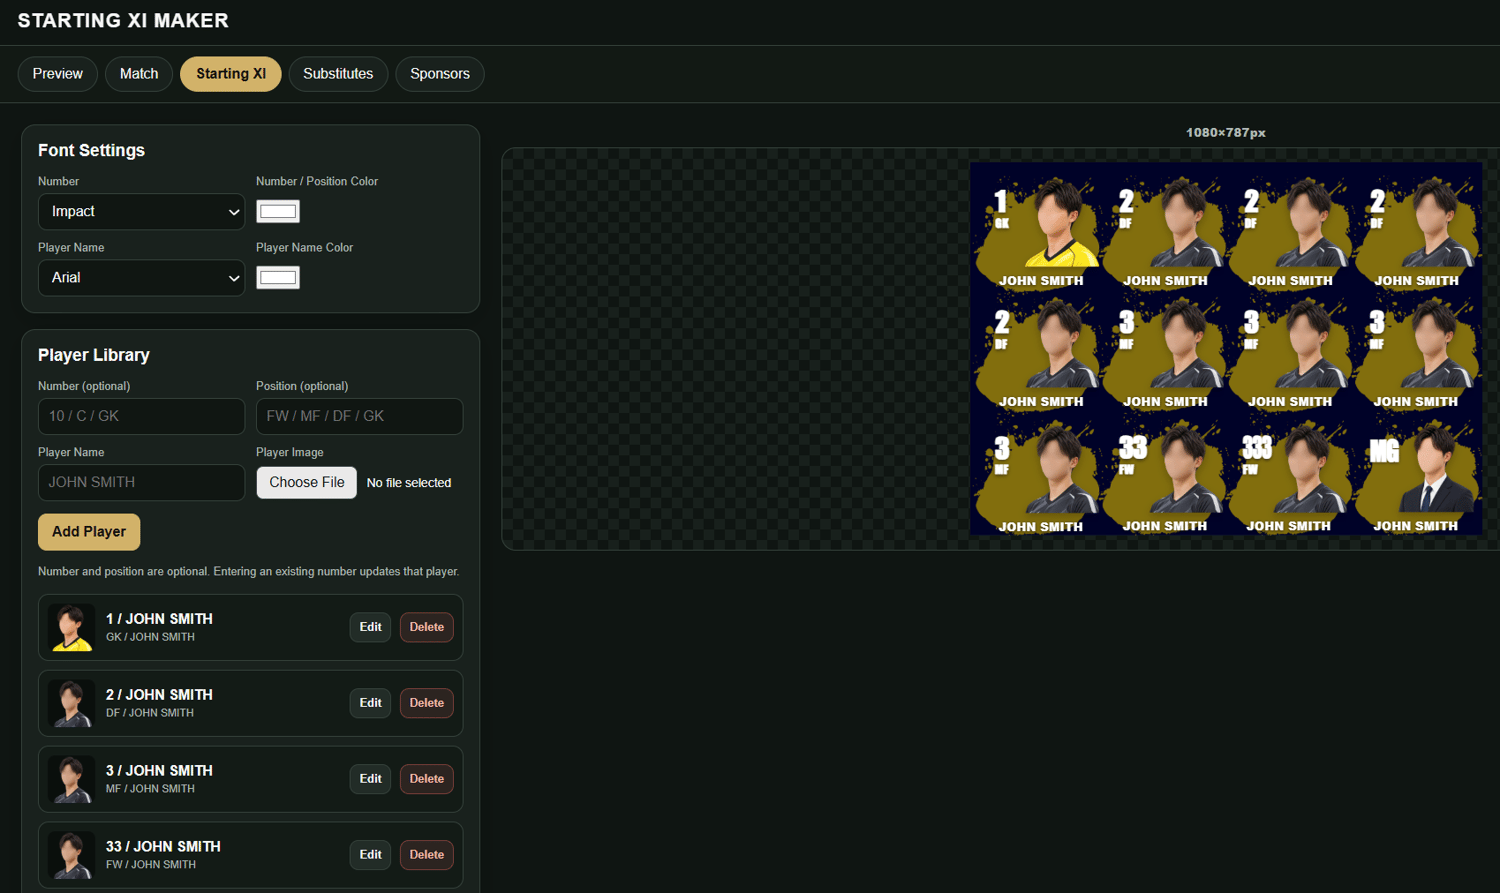Select the MG card in the preview
The height and width of the screenshot is (893, 1500).
click(x=1415, y=477)
